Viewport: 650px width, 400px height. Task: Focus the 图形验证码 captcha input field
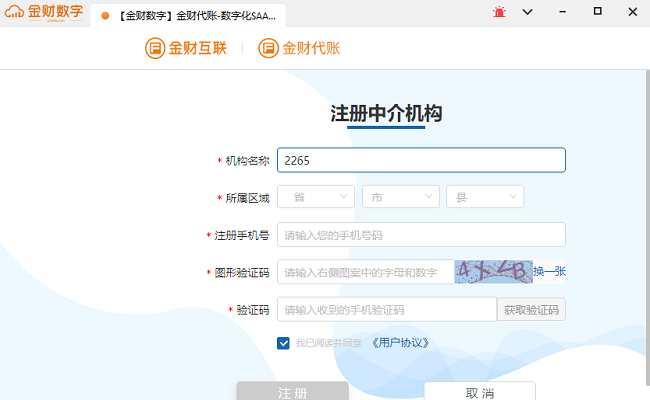tap(366, 272)
